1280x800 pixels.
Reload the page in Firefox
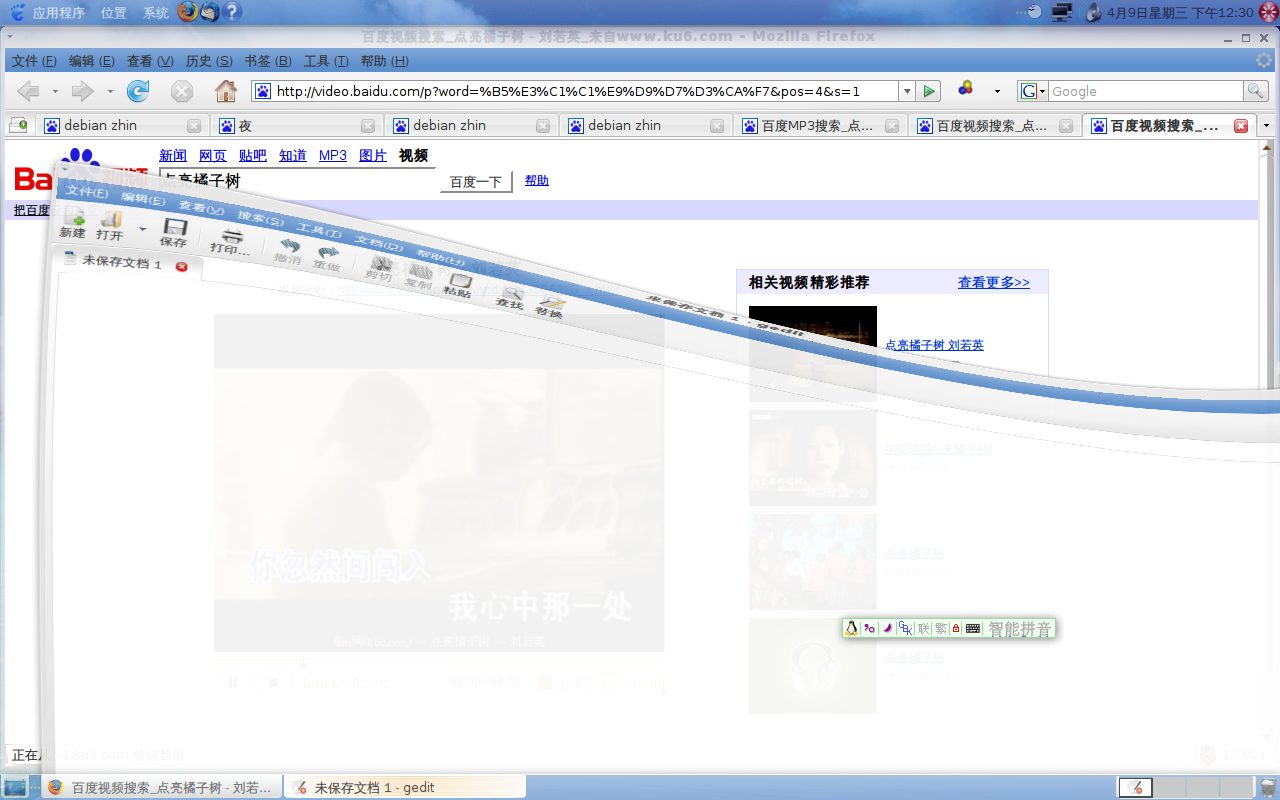click(138, 91)
